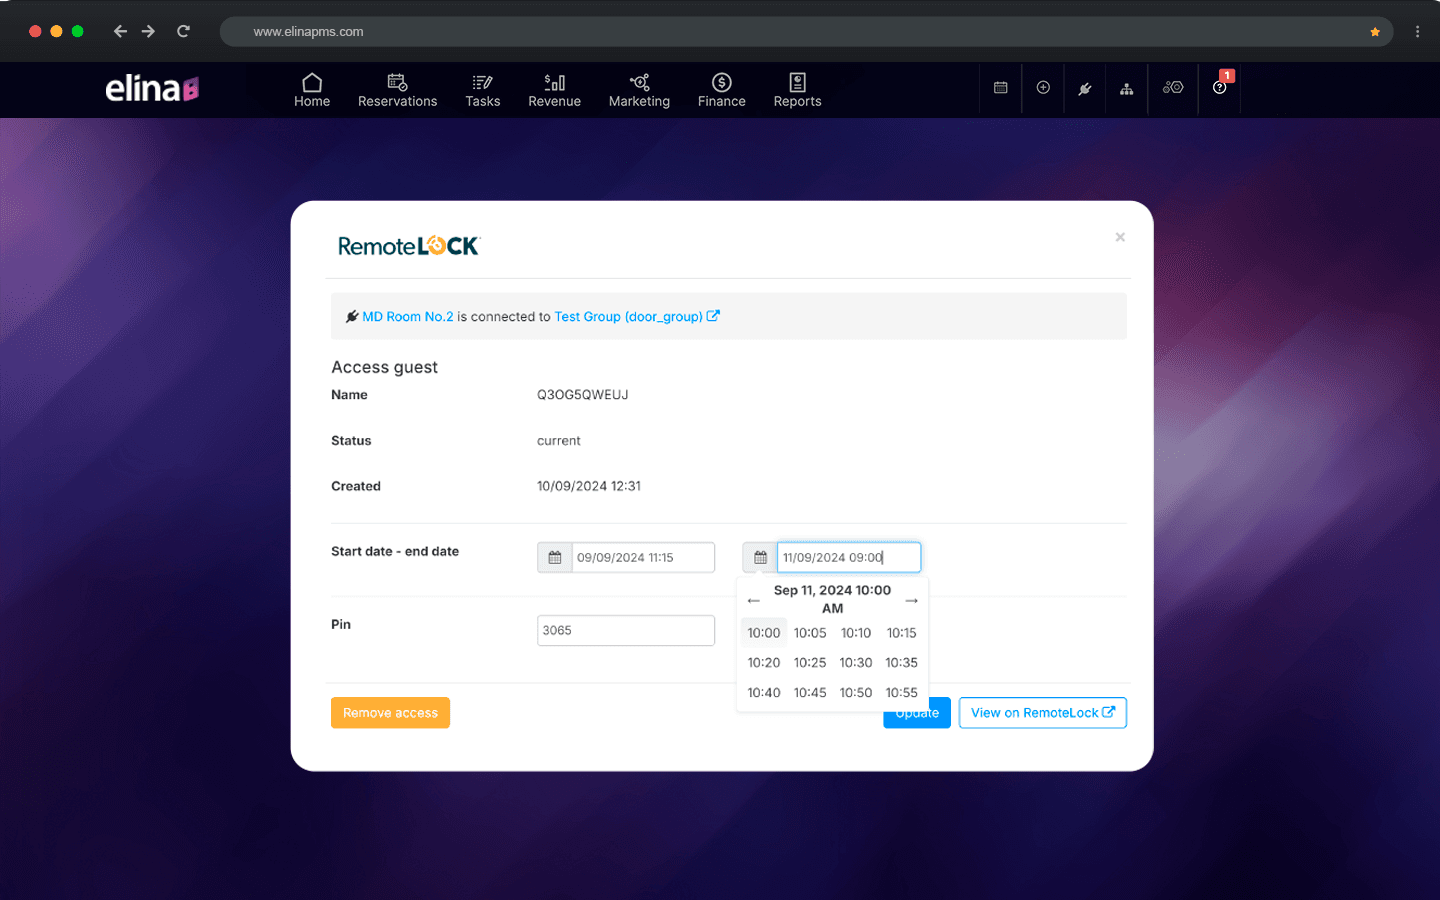Open the Tasks menu

[482, 90]
